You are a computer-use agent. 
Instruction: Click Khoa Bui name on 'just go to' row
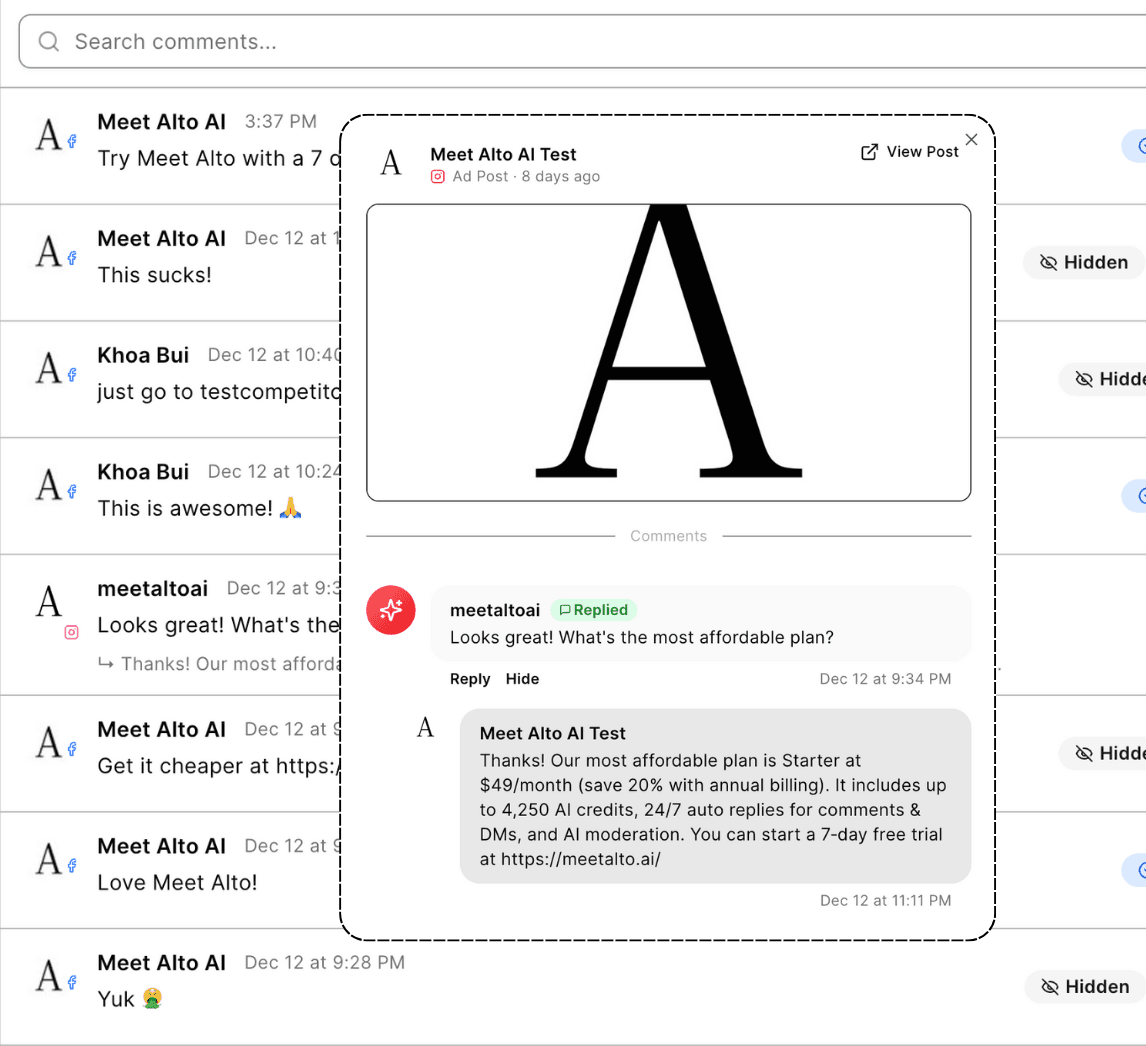pos(143,355)
